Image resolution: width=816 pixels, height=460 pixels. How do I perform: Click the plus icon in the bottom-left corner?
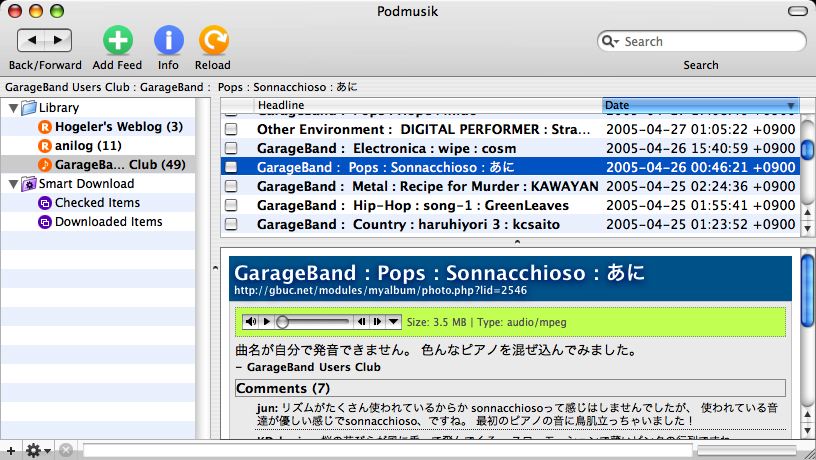(x=10, y=450)
